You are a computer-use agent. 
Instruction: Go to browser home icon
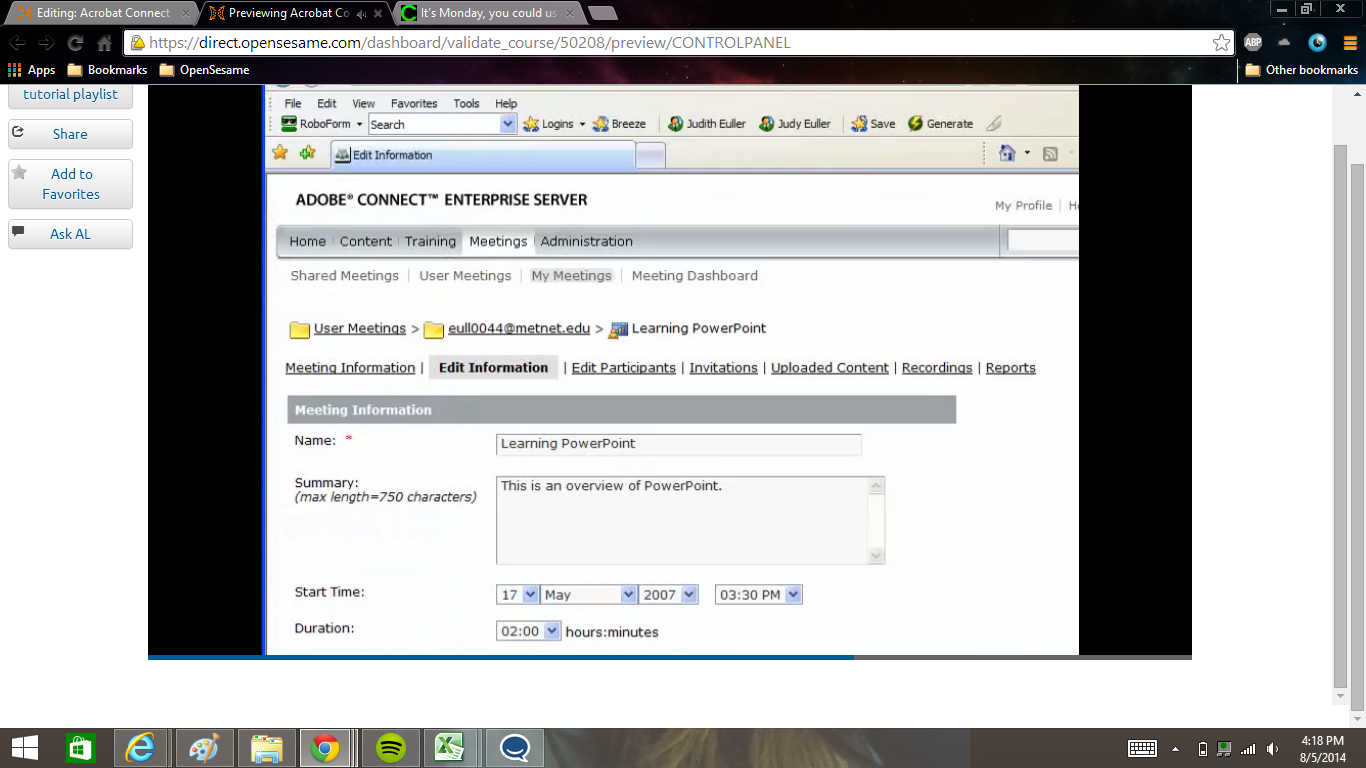tap(104, 43)
